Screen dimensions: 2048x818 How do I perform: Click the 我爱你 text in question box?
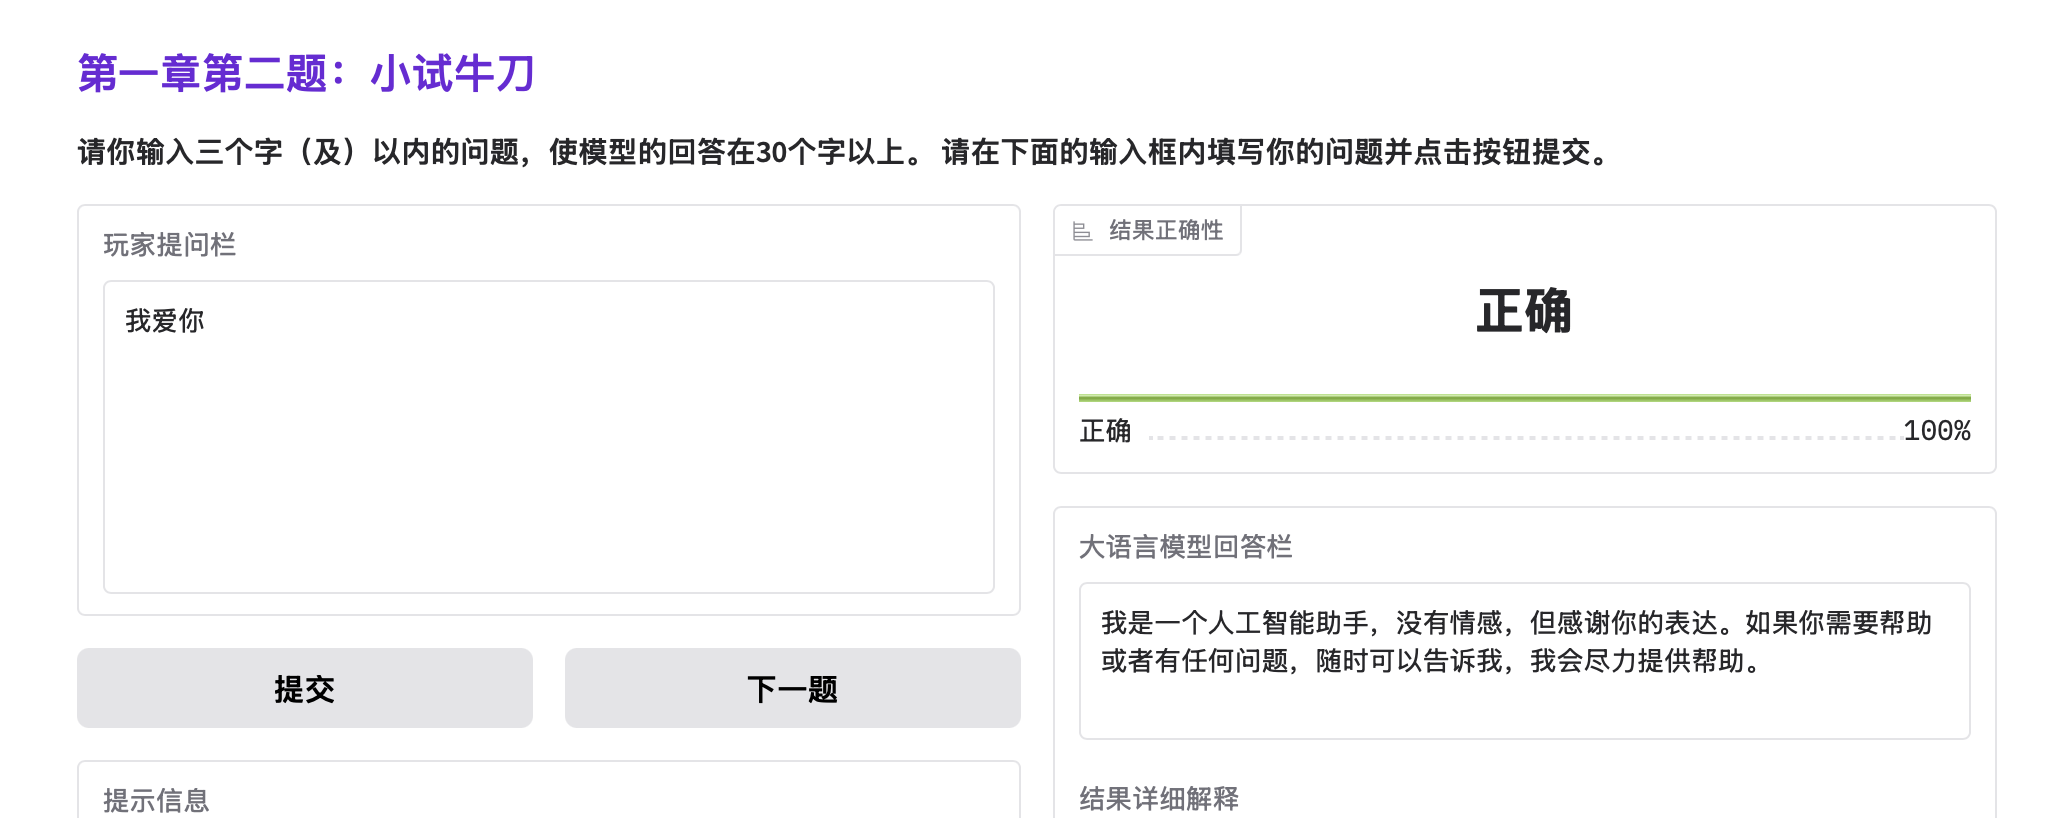pyautogui.click(x=165, y=321)
